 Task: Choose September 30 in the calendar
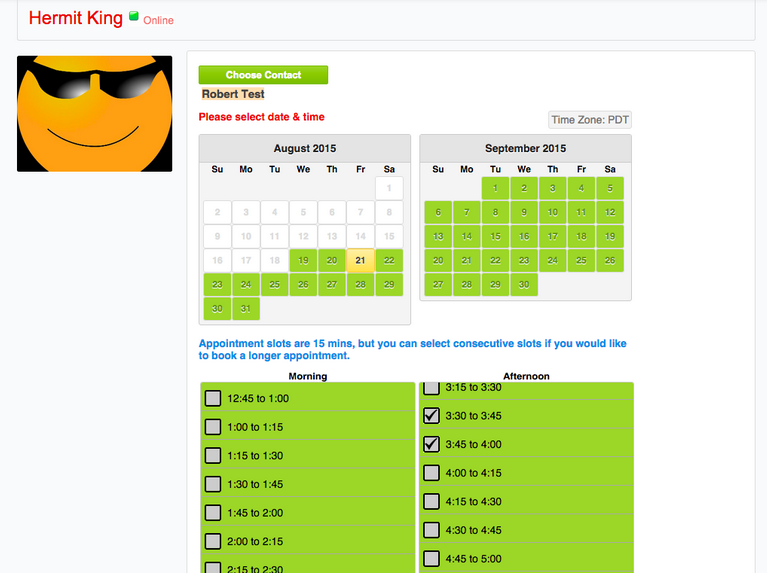click(x=524, y=284)
